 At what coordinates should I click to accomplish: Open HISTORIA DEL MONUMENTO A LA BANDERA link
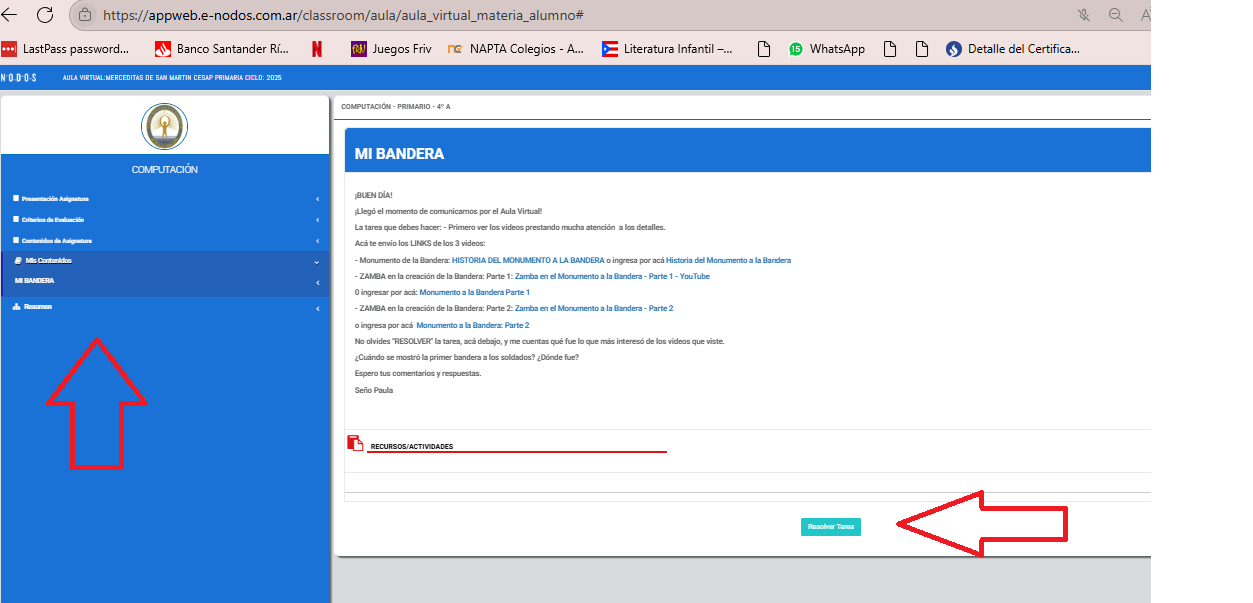pos(527,260)
